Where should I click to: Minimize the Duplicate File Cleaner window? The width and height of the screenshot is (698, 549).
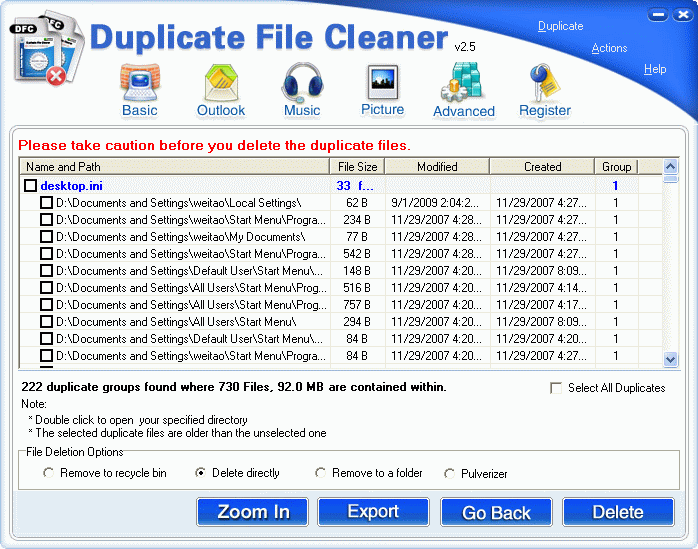(658, 15)
